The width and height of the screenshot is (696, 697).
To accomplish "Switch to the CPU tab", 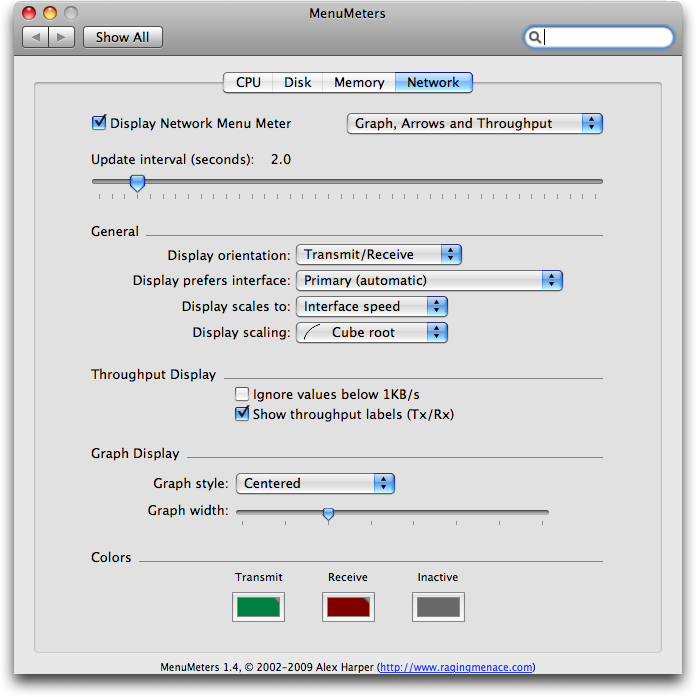I will (x=248, y=83).
